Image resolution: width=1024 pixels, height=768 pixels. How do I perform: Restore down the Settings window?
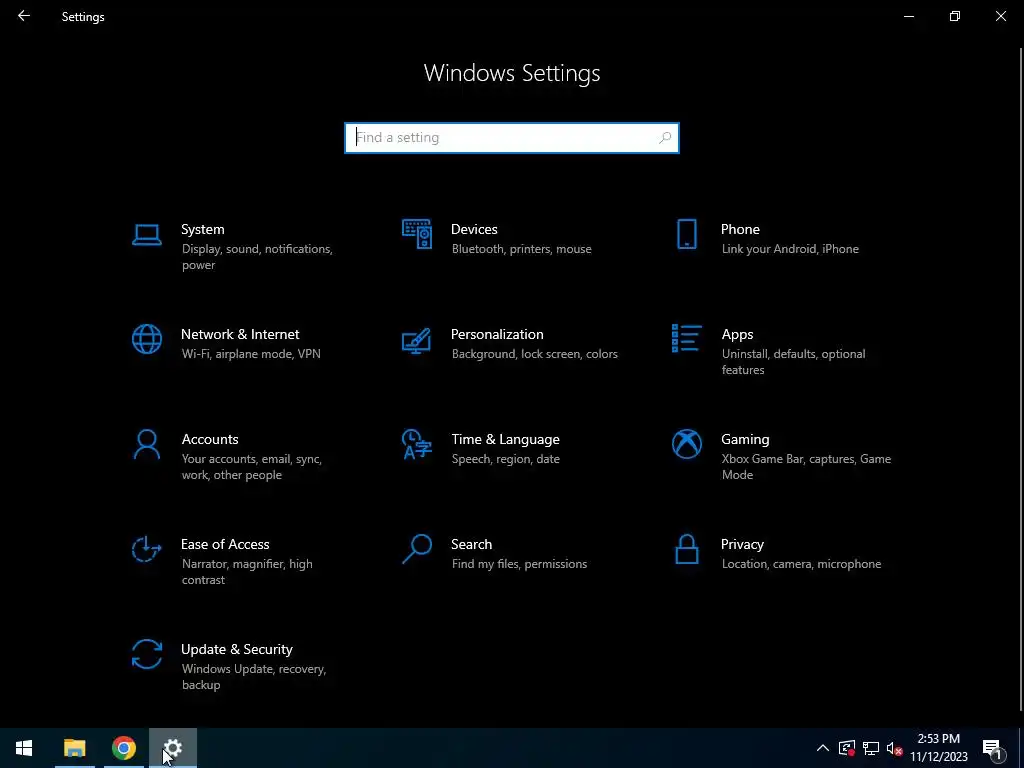tap(955, 16)
